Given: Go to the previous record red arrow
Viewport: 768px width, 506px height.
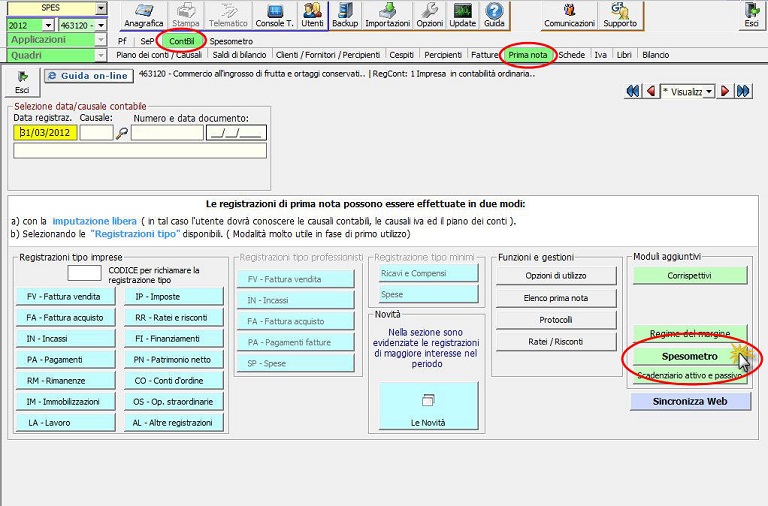Looking at the screenshot, I should 651,91.
